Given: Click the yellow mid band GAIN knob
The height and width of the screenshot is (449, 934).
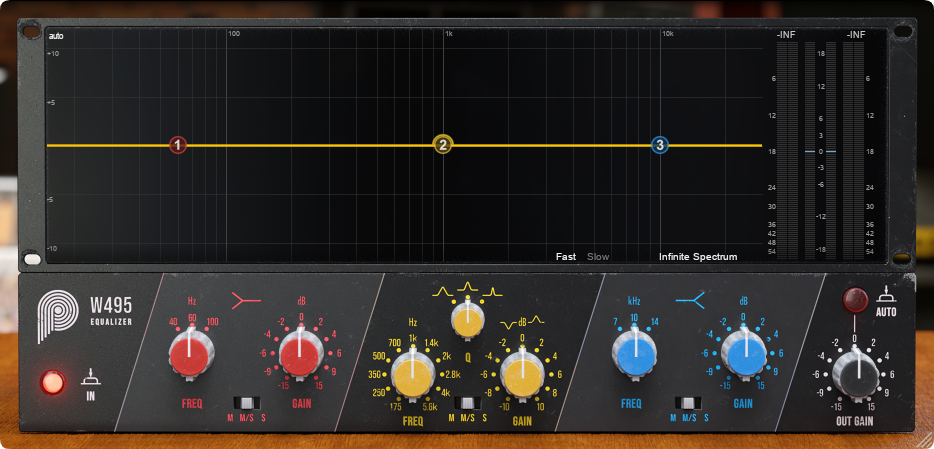Looking at the screenshot, I should (x=522, y=375).
